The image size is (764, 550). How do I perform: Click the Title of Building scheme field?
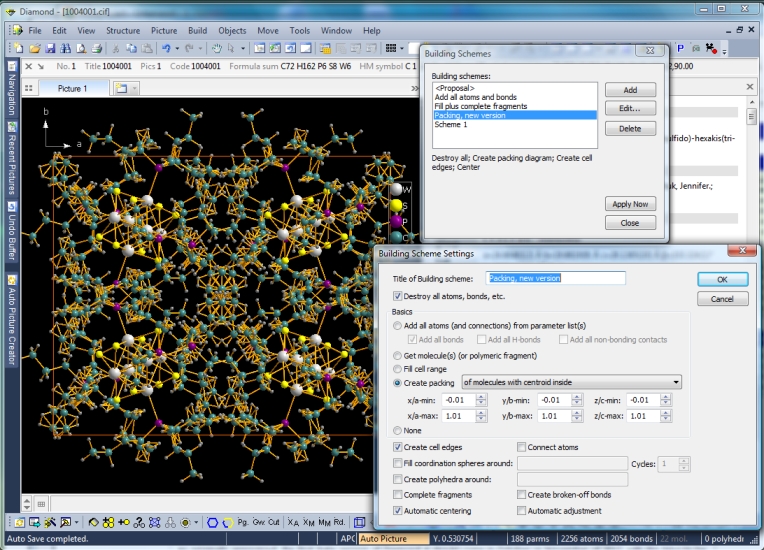pyautogui.click(x=555, y=279)
